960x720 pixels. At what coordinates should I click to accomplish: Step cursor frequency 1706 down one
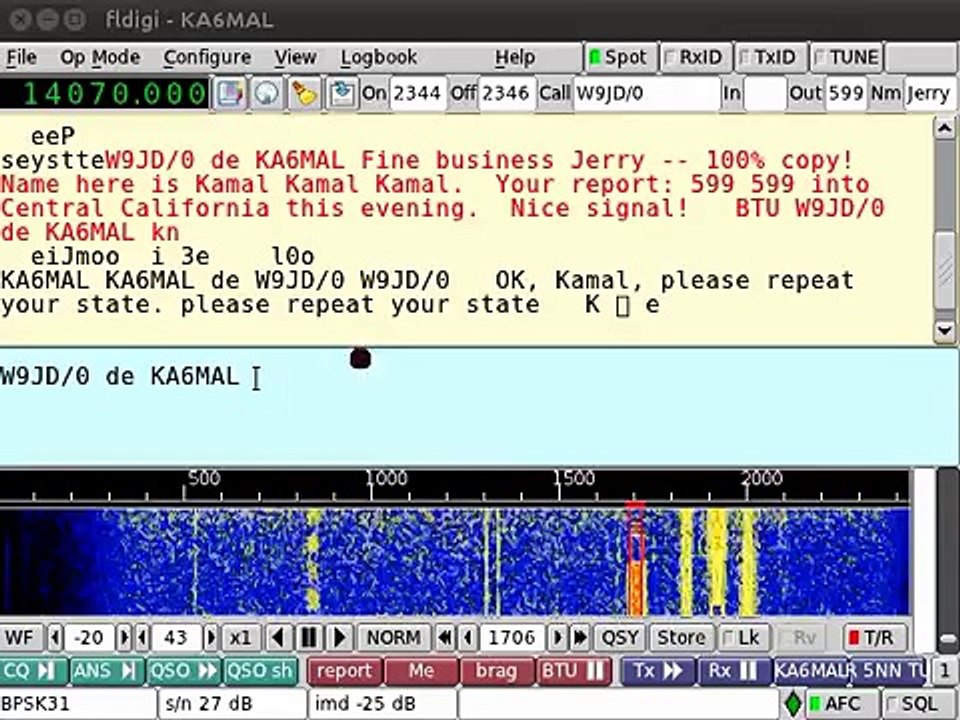pos(468,638)
